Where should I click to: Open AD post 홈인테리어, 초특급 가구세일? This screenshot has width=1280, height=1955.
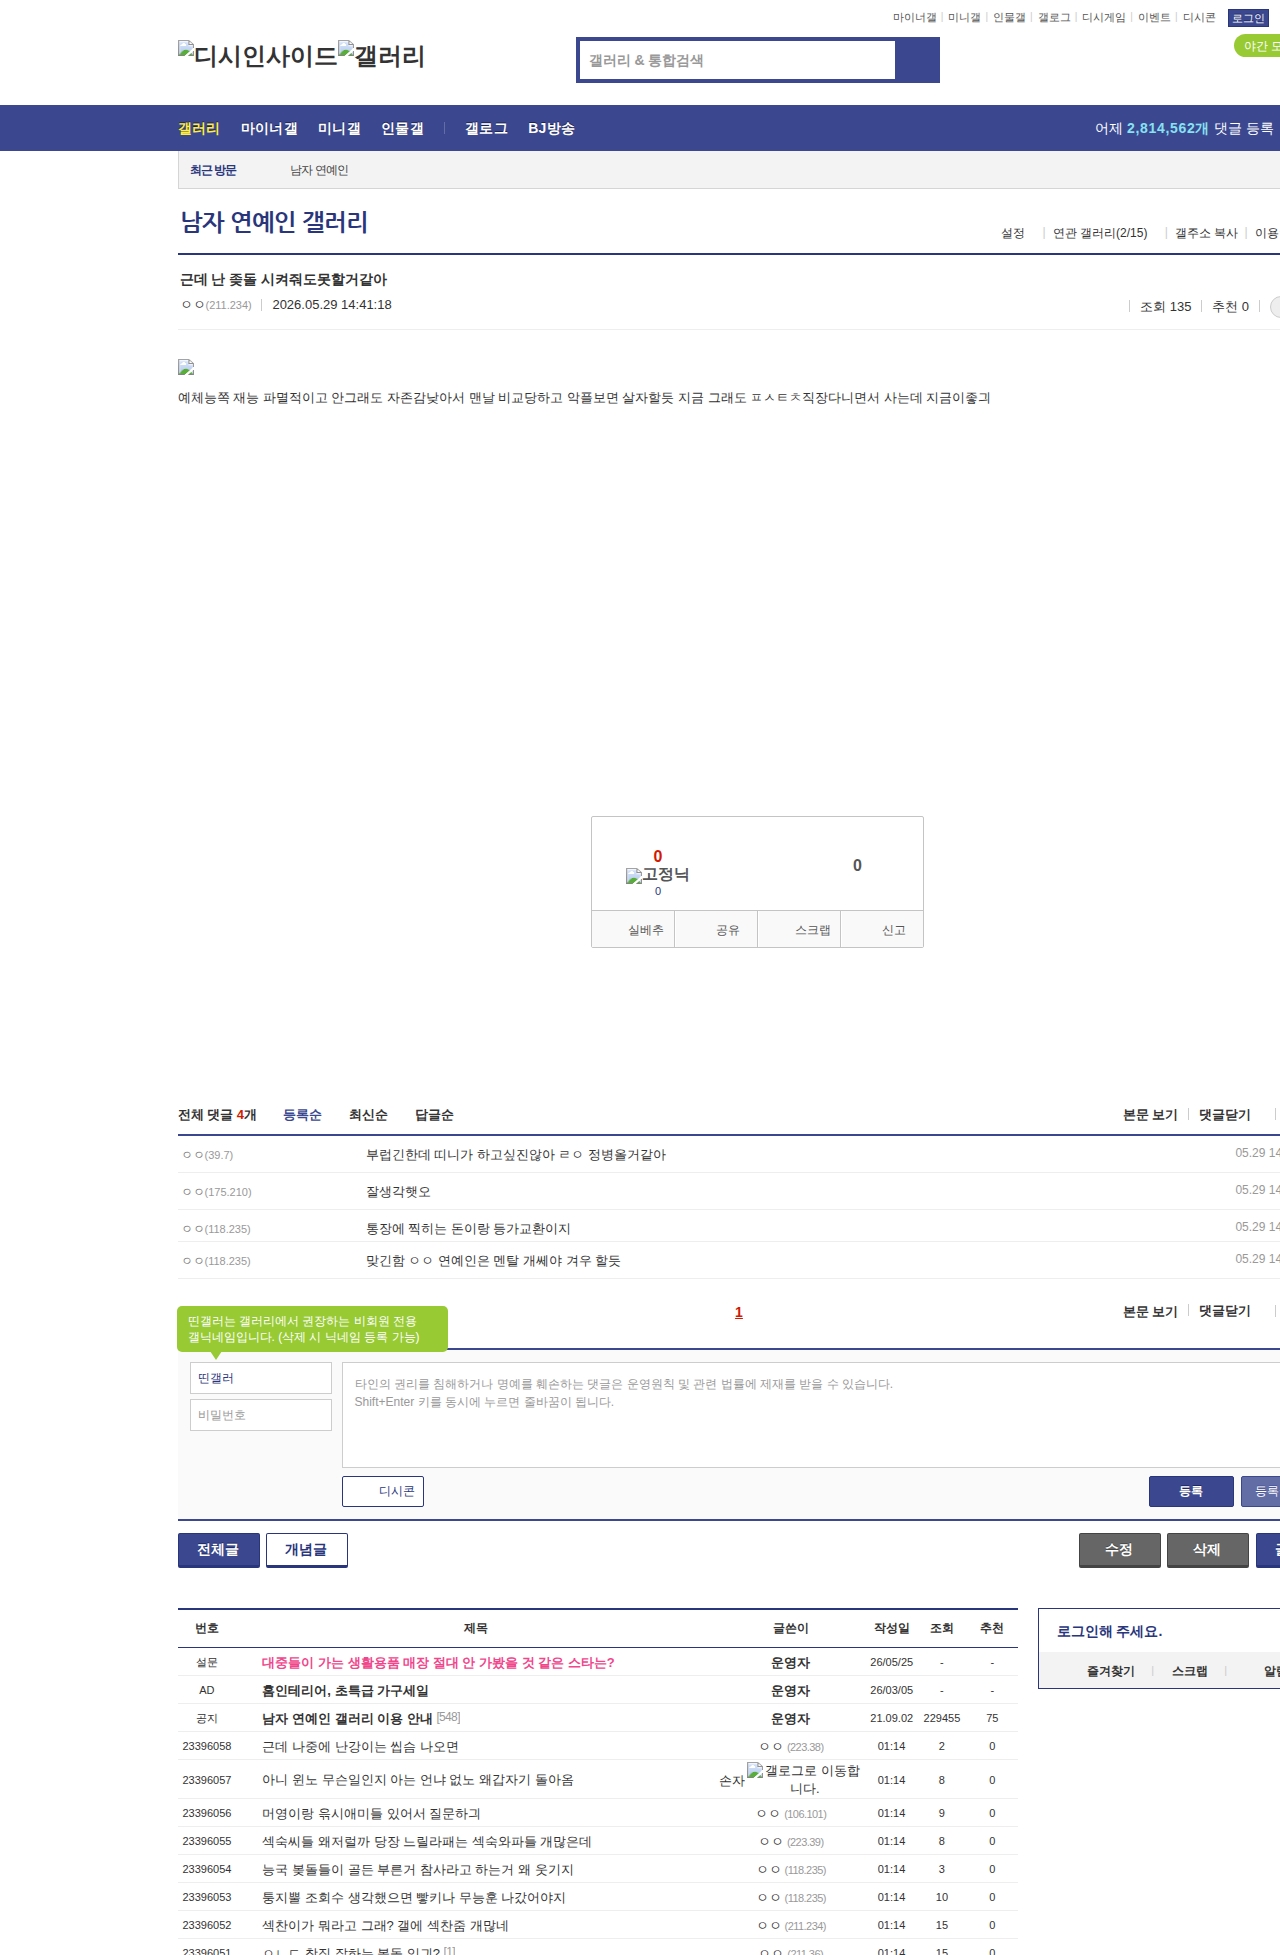pyautogui.click(x=345, y=1691)
